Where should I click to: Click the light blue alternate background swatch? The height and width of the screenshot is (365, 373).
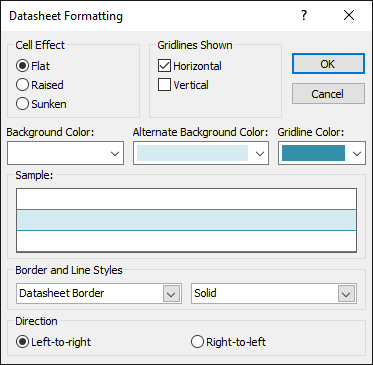[x=192, y=153]
